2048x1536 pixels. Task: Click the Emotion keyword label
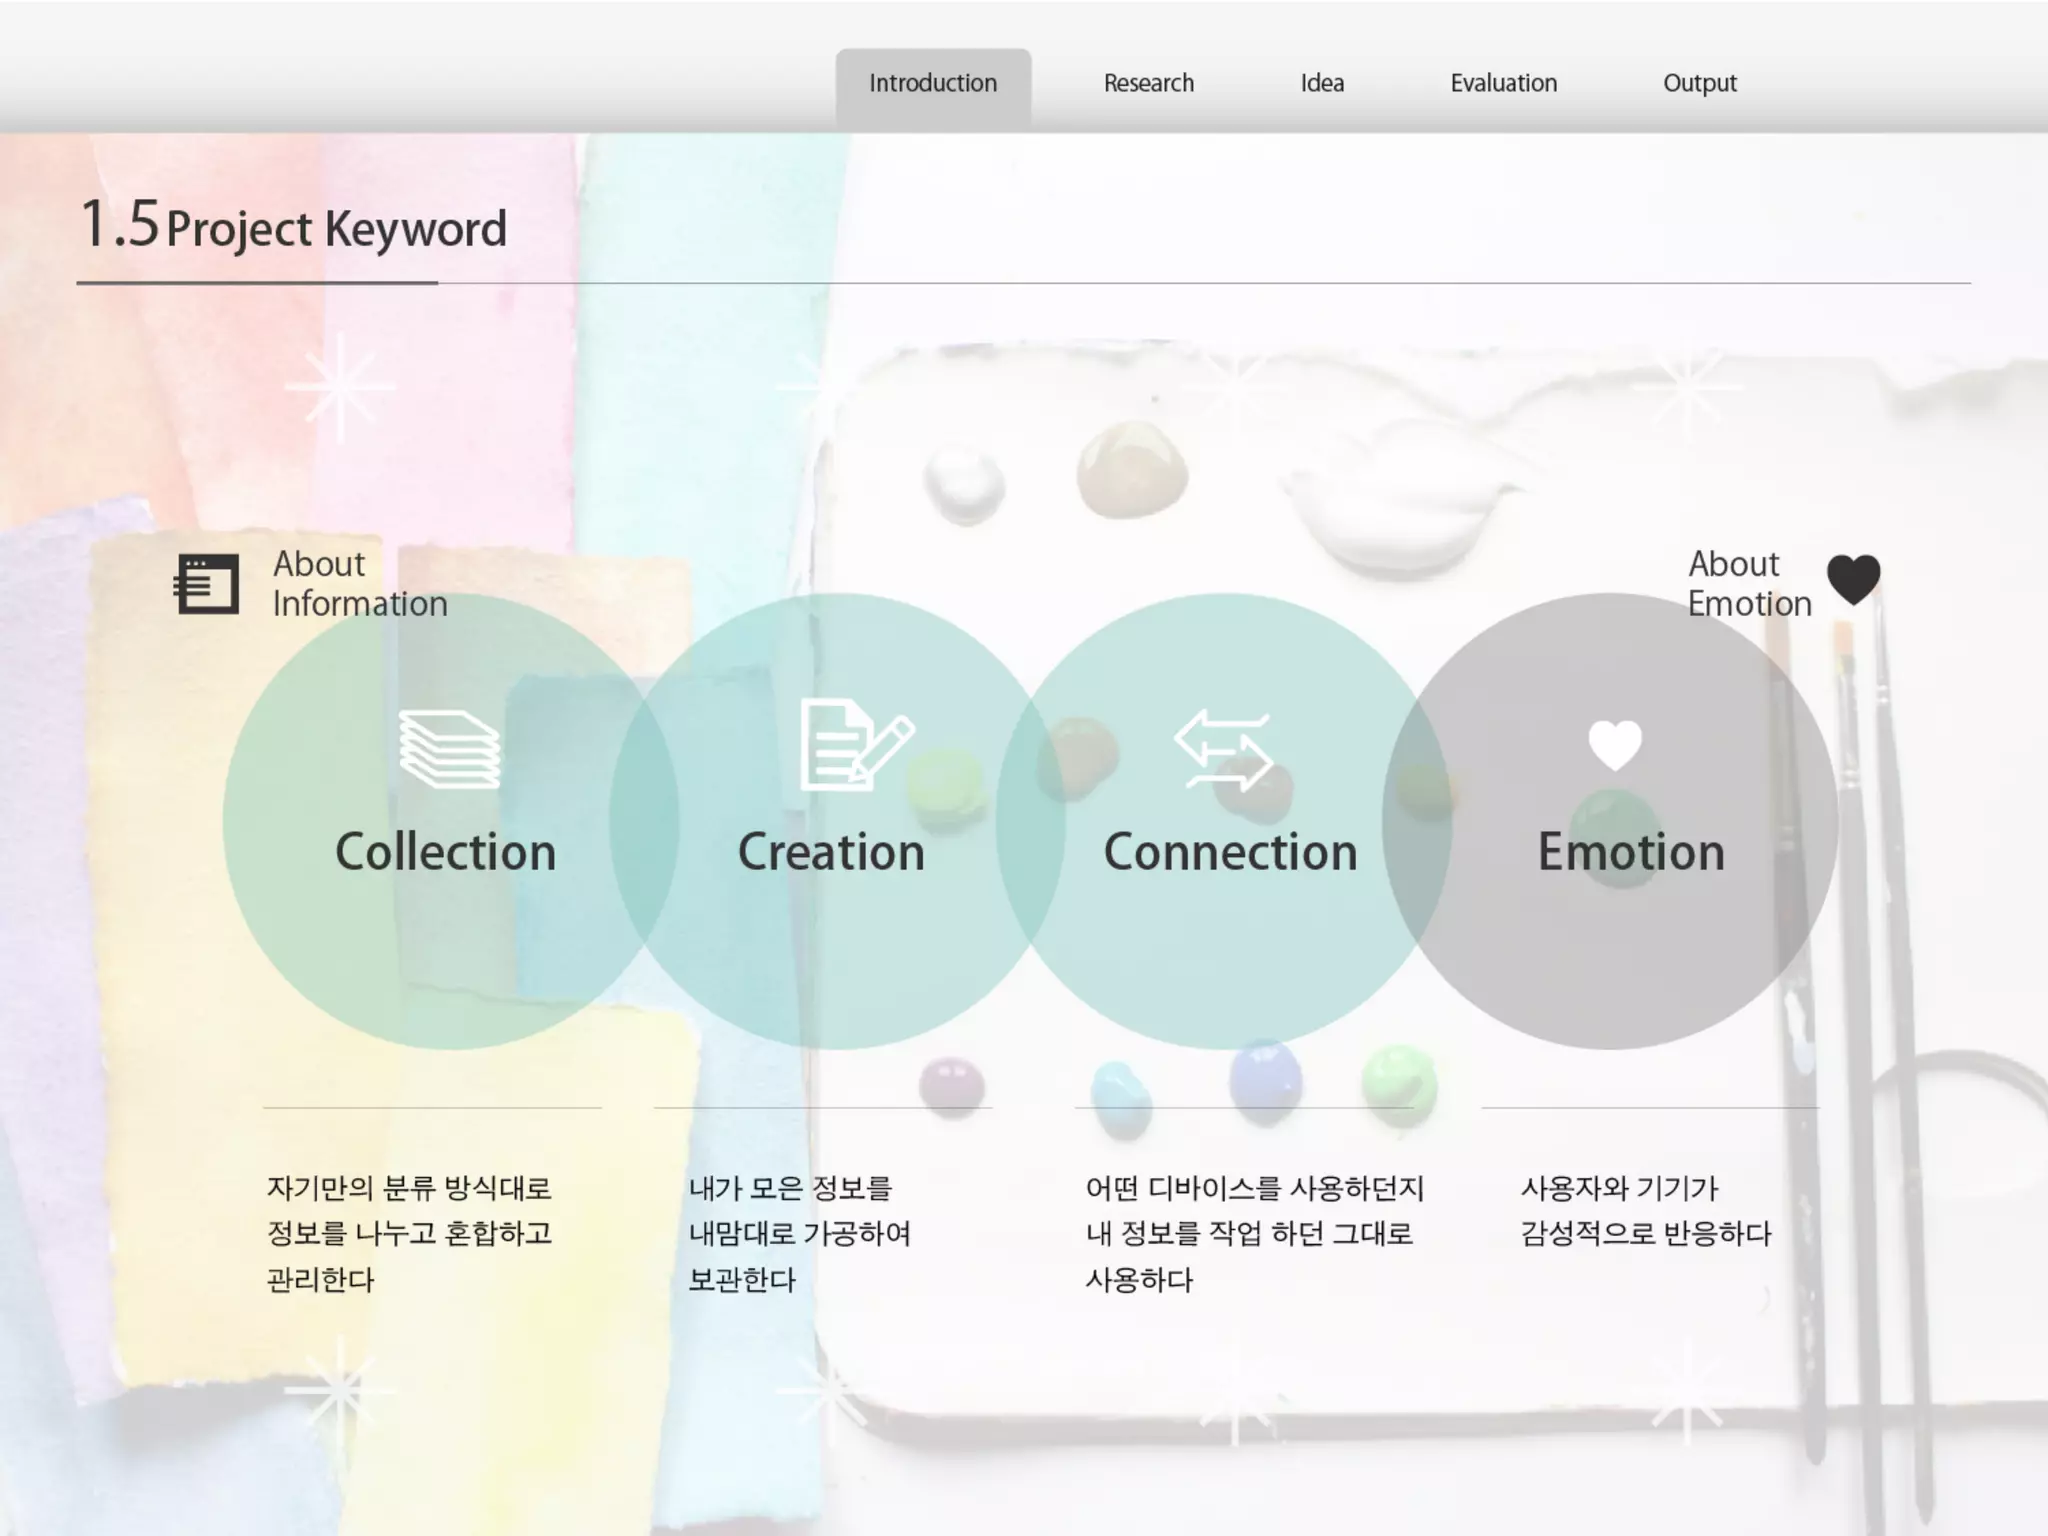click(1631, 852)
